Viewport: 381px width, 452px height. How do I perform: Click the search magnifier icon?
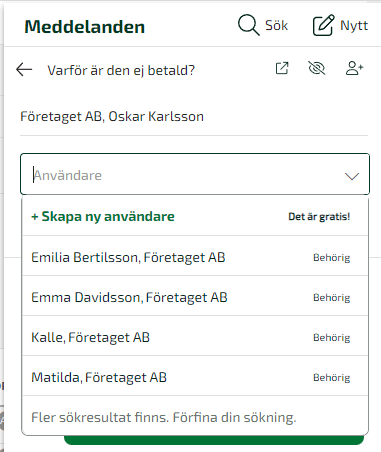pyautogui.click(x=248, y=25)
